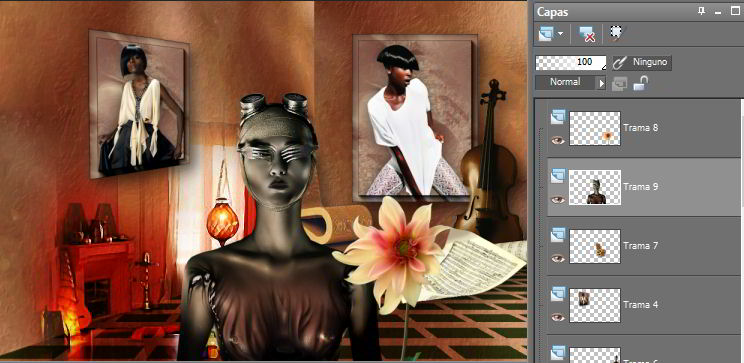
Task: Select the Trama 8 flower thumbnail
Action: pyautogui.click(x=595, y=128)
